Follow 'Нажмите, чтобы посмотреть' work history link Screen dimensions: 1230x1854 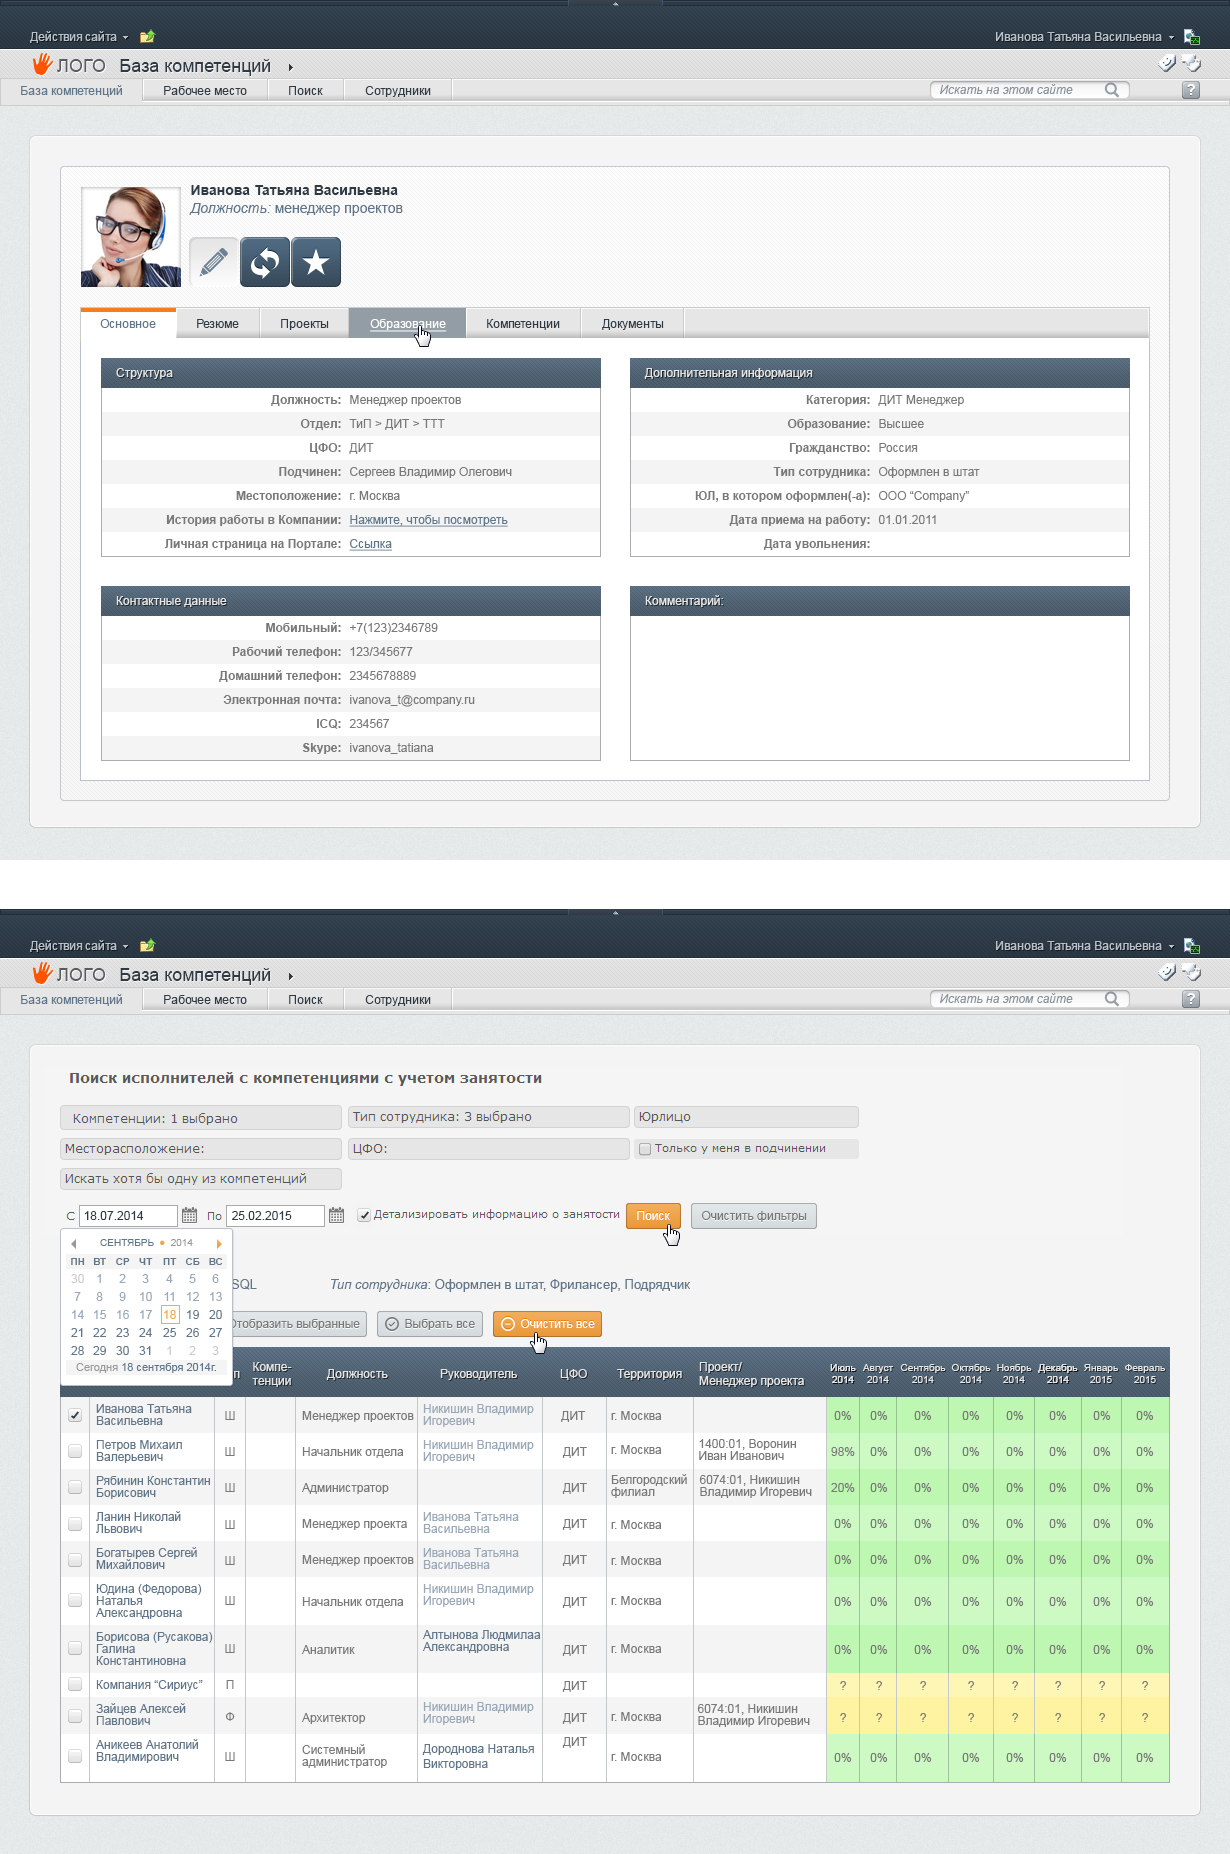coord(428,520)
